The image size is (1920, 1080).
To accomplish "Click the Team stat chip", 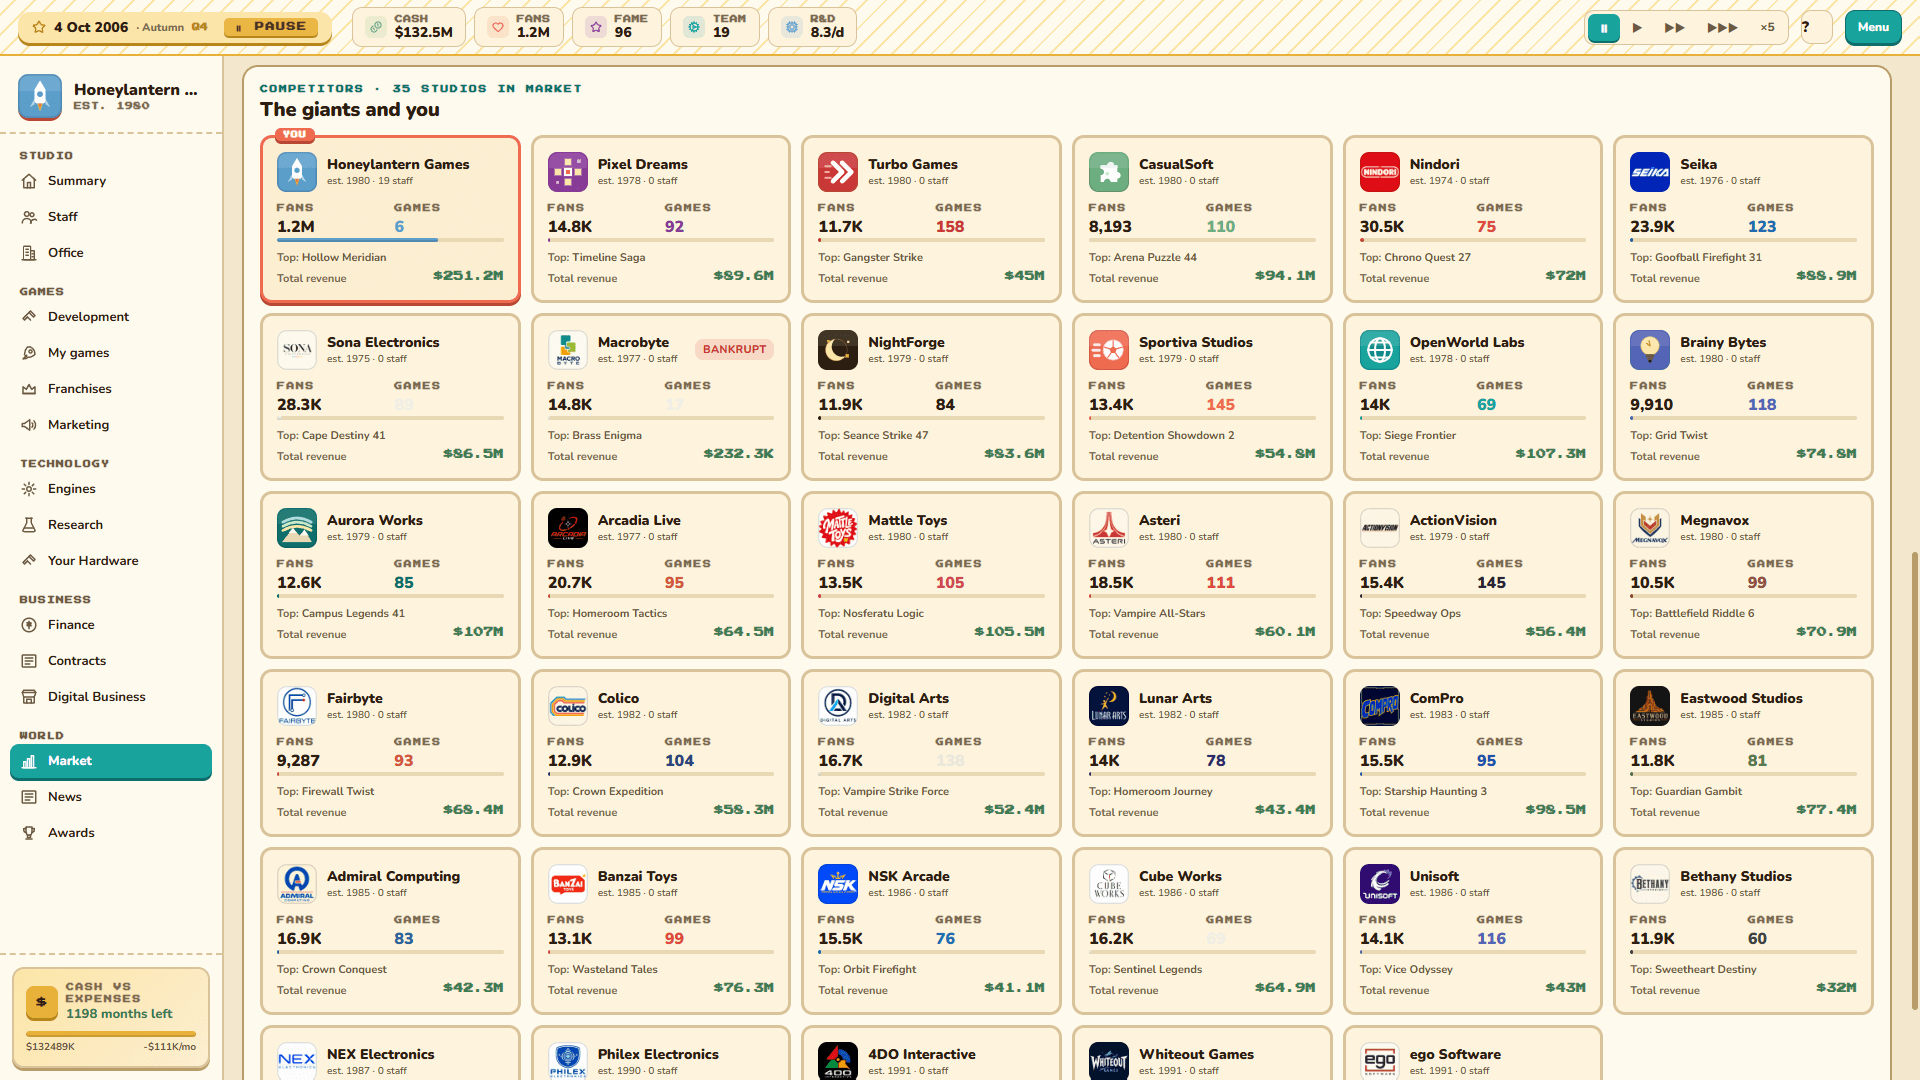I will click(714, 27).
